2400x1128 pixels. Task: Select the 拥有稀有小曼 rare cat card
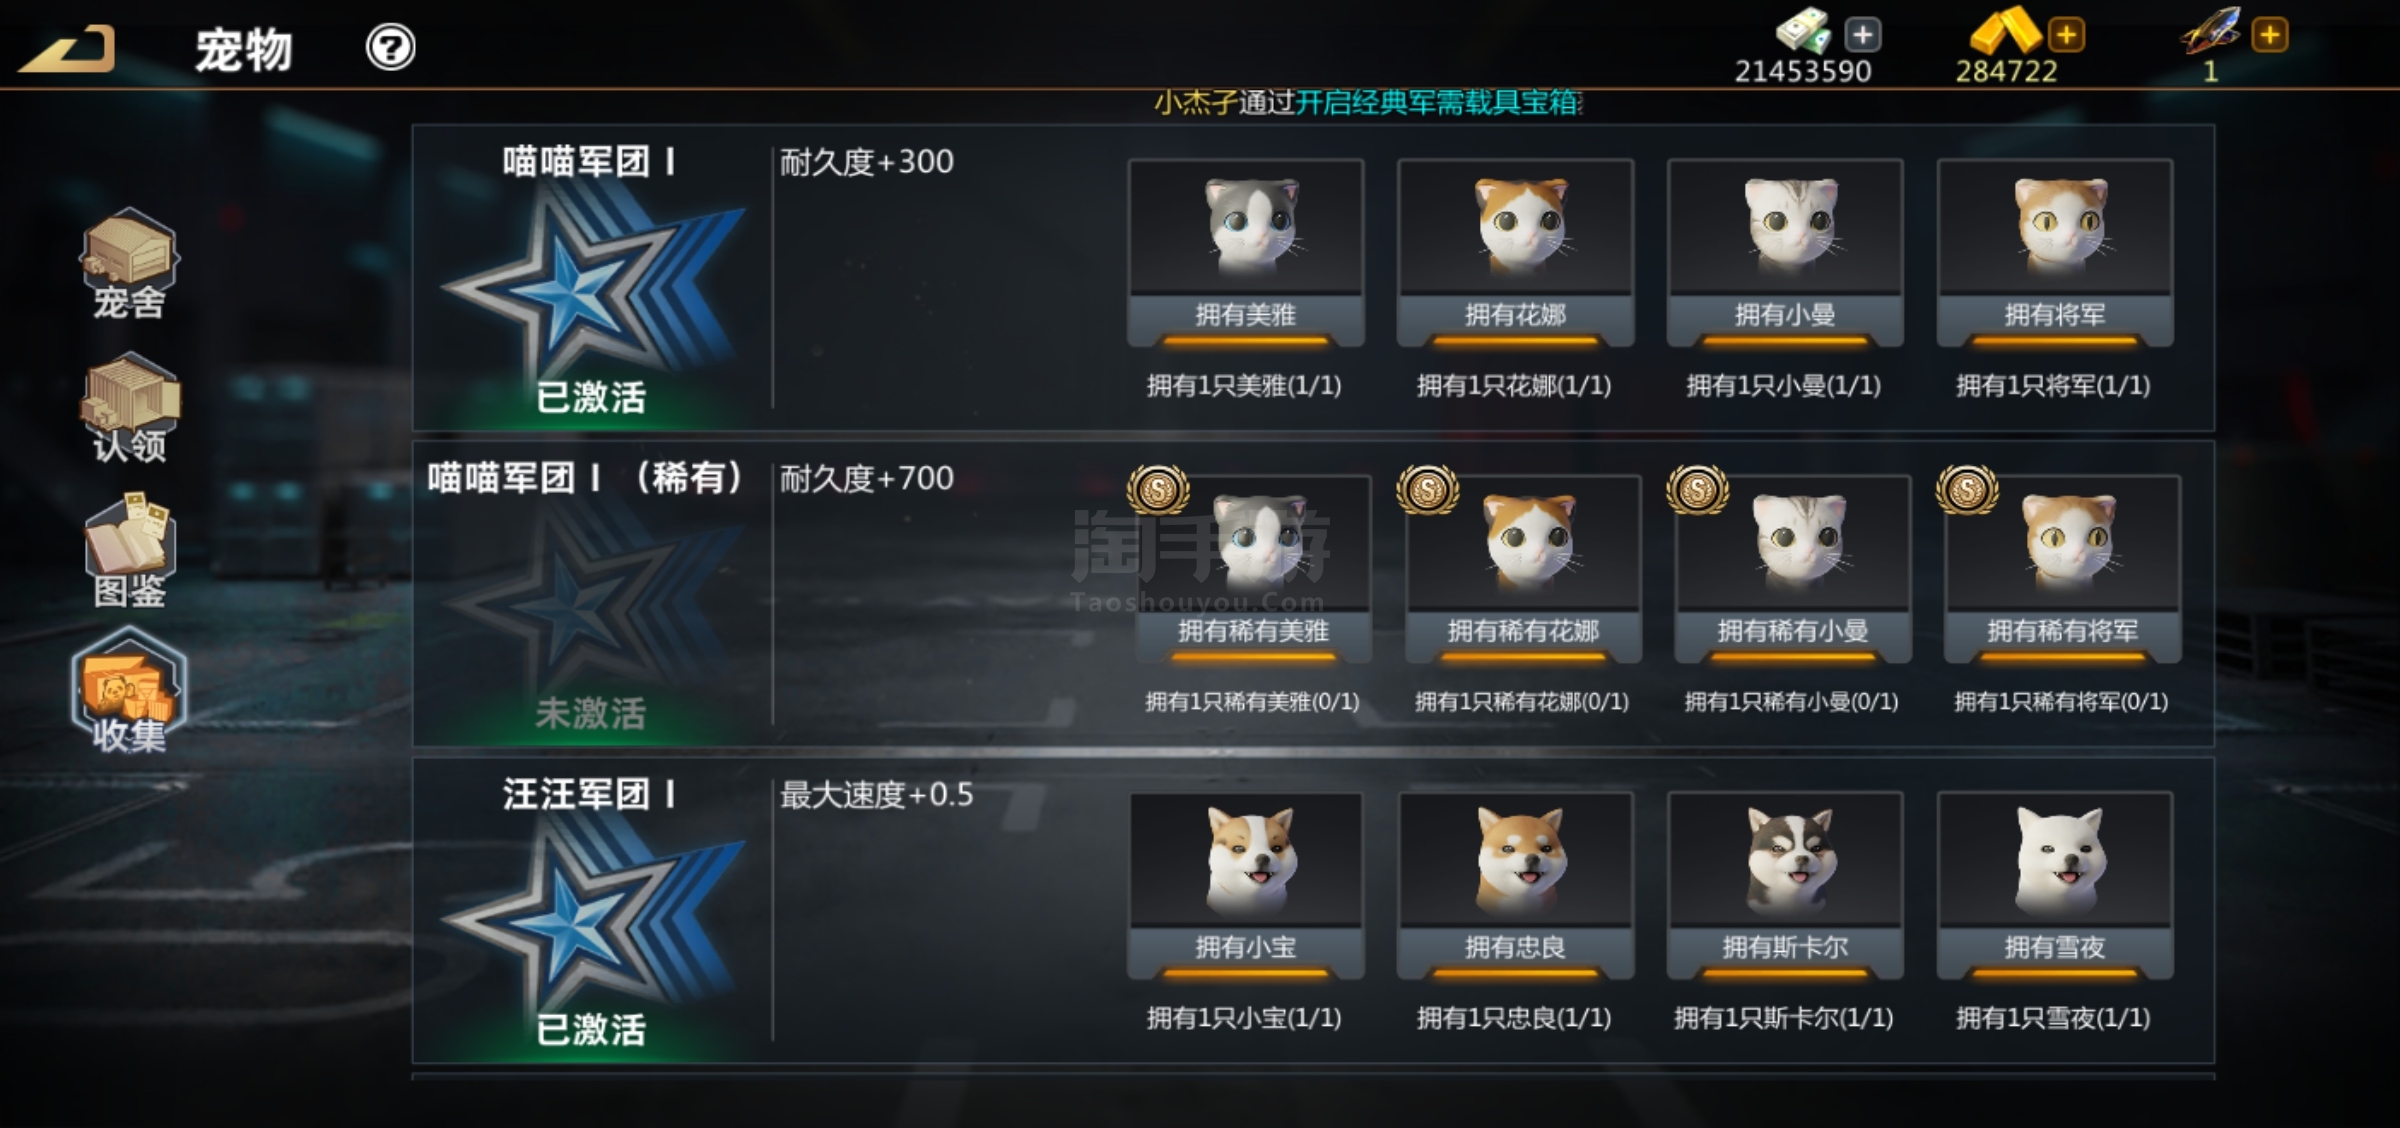(1793, 569)
